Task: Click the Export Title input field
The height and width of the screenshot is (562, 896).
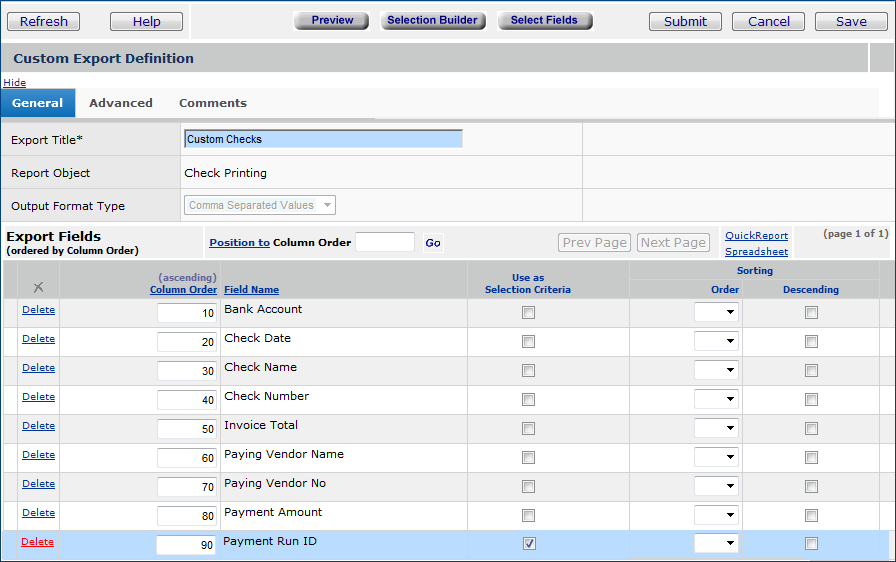Action: [x=323, y=140]
